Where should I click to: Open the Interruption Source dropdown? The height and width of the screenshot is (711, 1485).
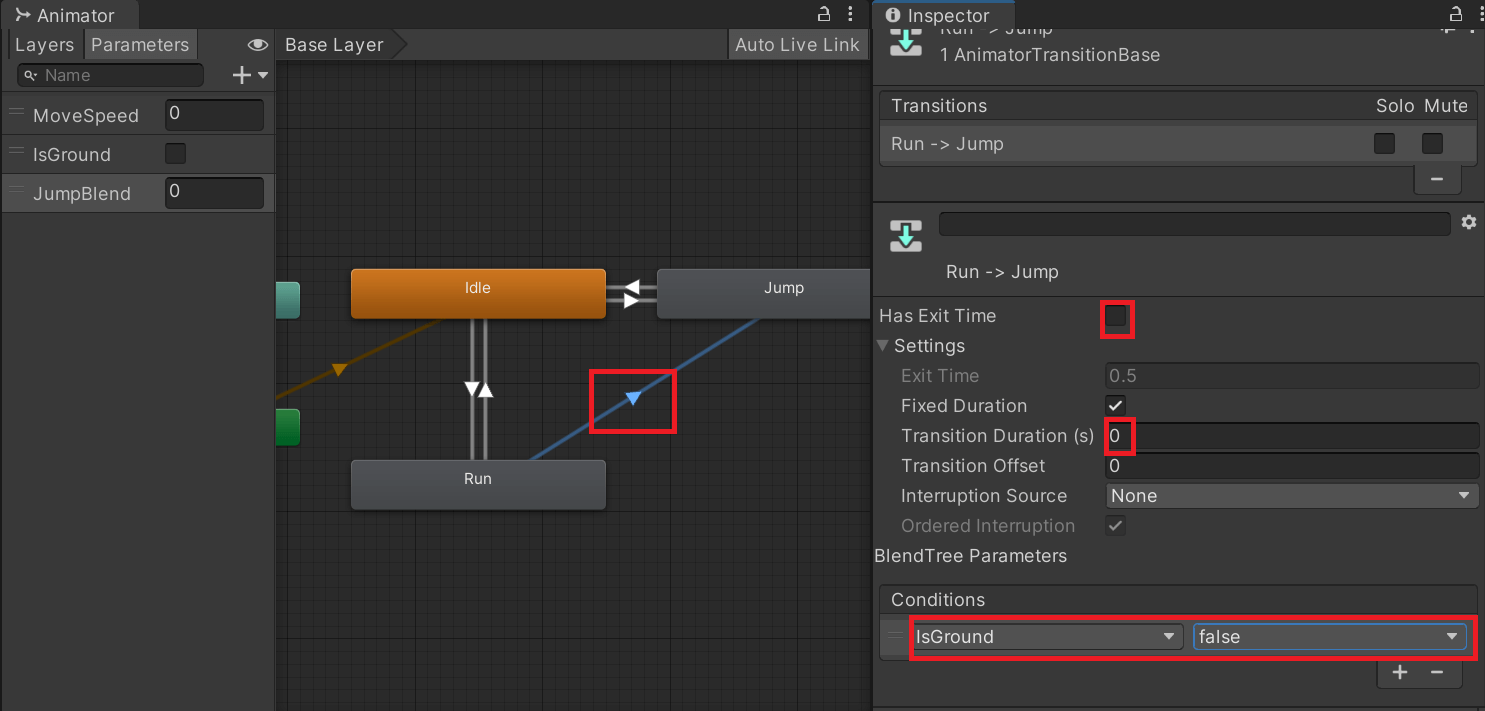1292,496
